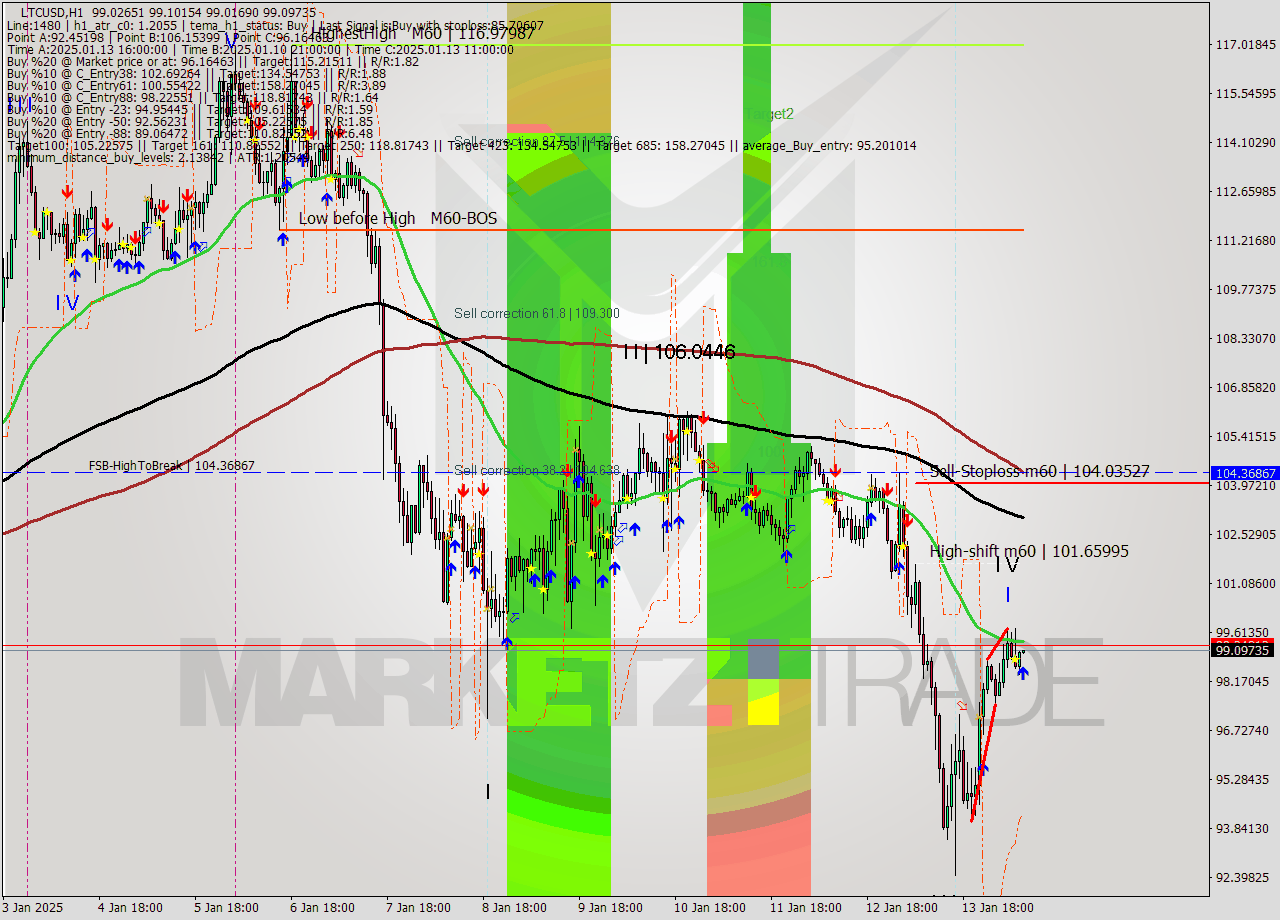Click the 108.33070 price axis value

(x=1244, y=339)
